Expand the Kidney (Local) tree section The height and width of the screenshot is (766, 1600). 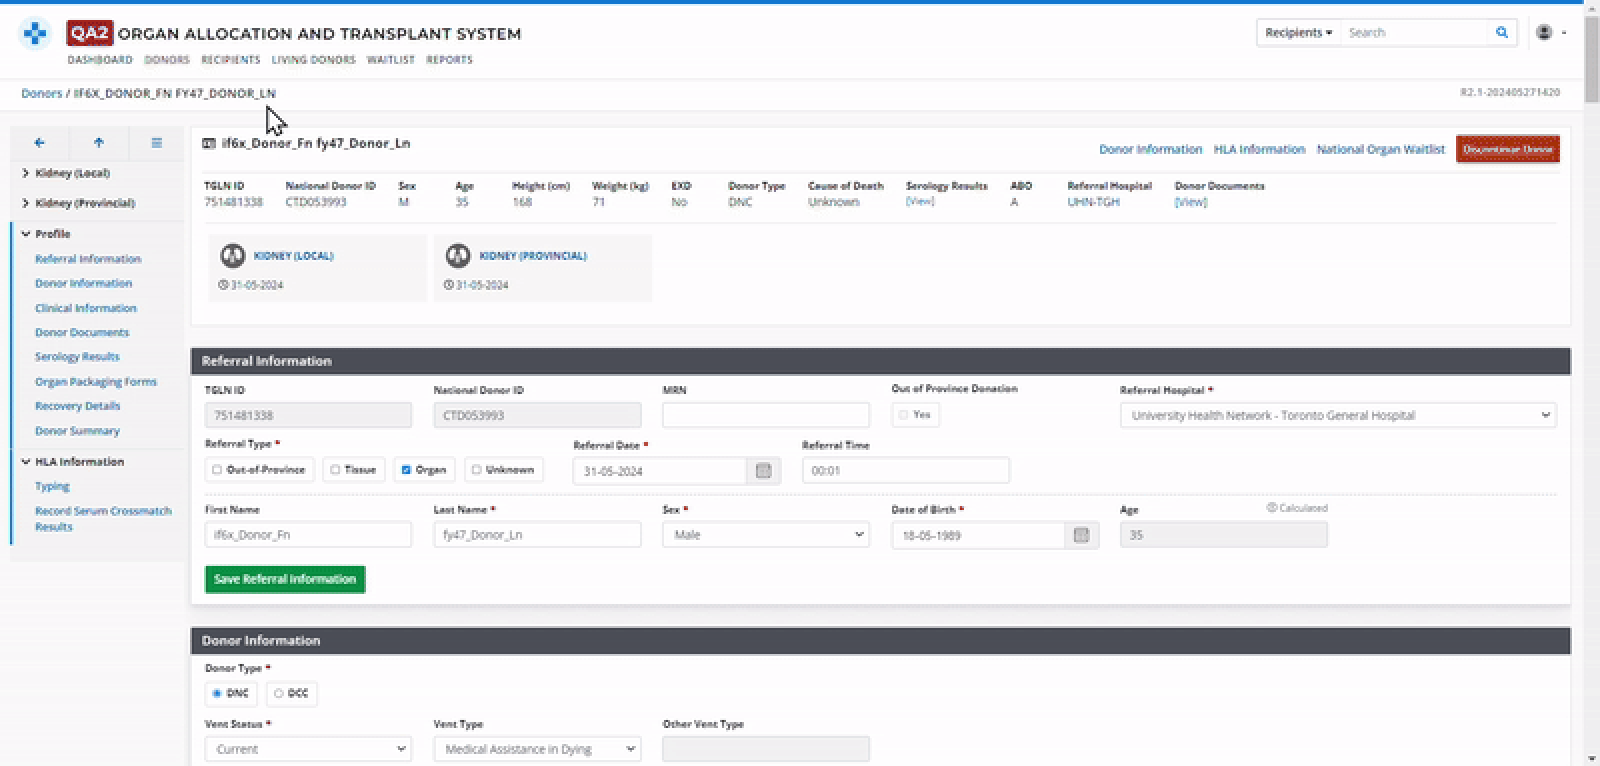click(25, 173)
